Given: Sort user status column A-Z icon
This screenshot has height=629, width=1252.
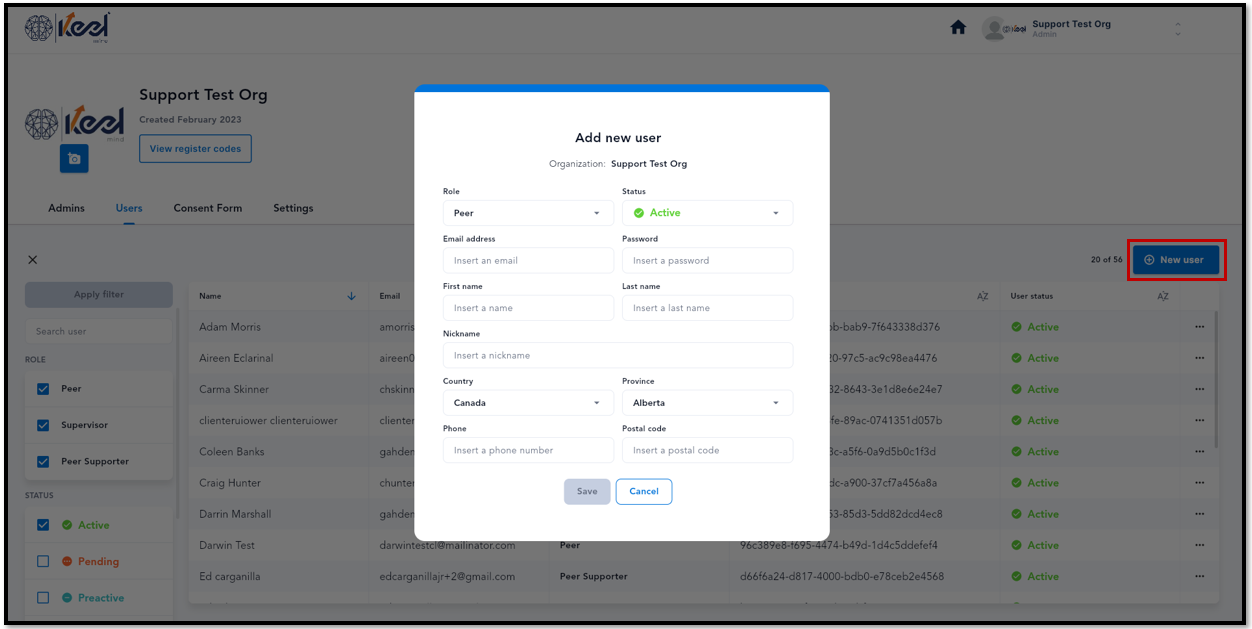Looking at the screenshot, I should tap(1163, 296).
